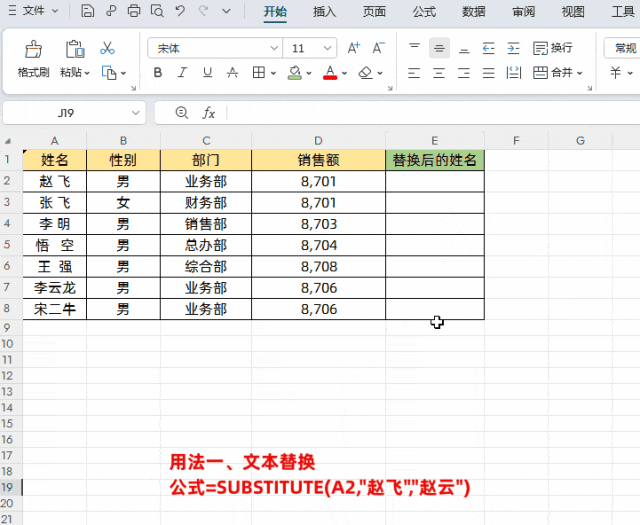Screen dimensions: 640x525
Task: Click the share link icon
Action: (111, 11)
